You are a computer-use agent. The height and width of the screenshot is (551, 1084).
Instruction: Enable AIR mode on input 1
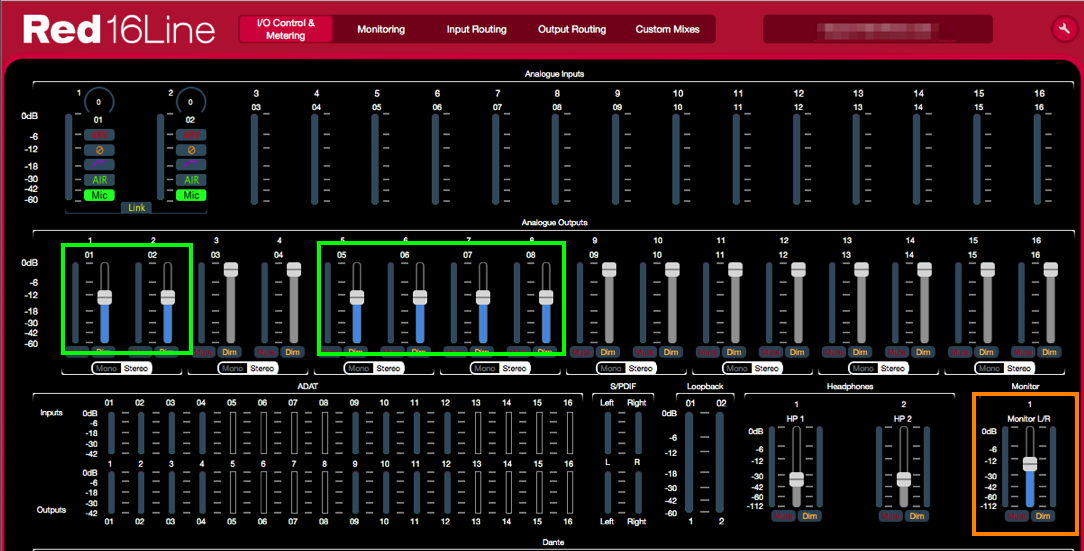point(100,180)
